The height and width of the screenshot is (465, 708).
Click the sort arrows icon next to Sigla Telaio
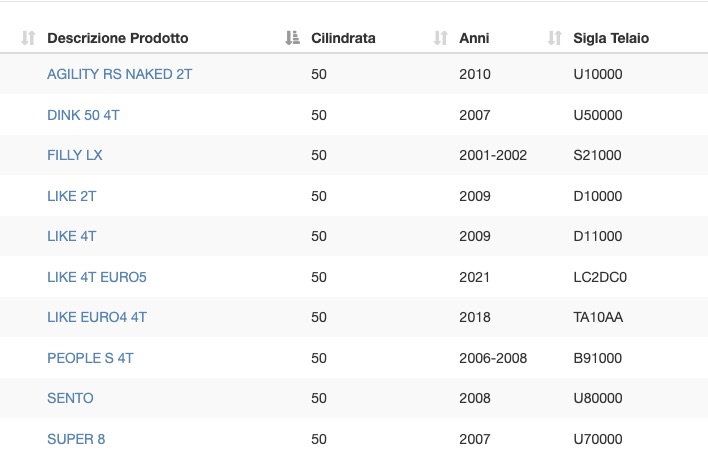pyautogui.click(x=554, y=38)
